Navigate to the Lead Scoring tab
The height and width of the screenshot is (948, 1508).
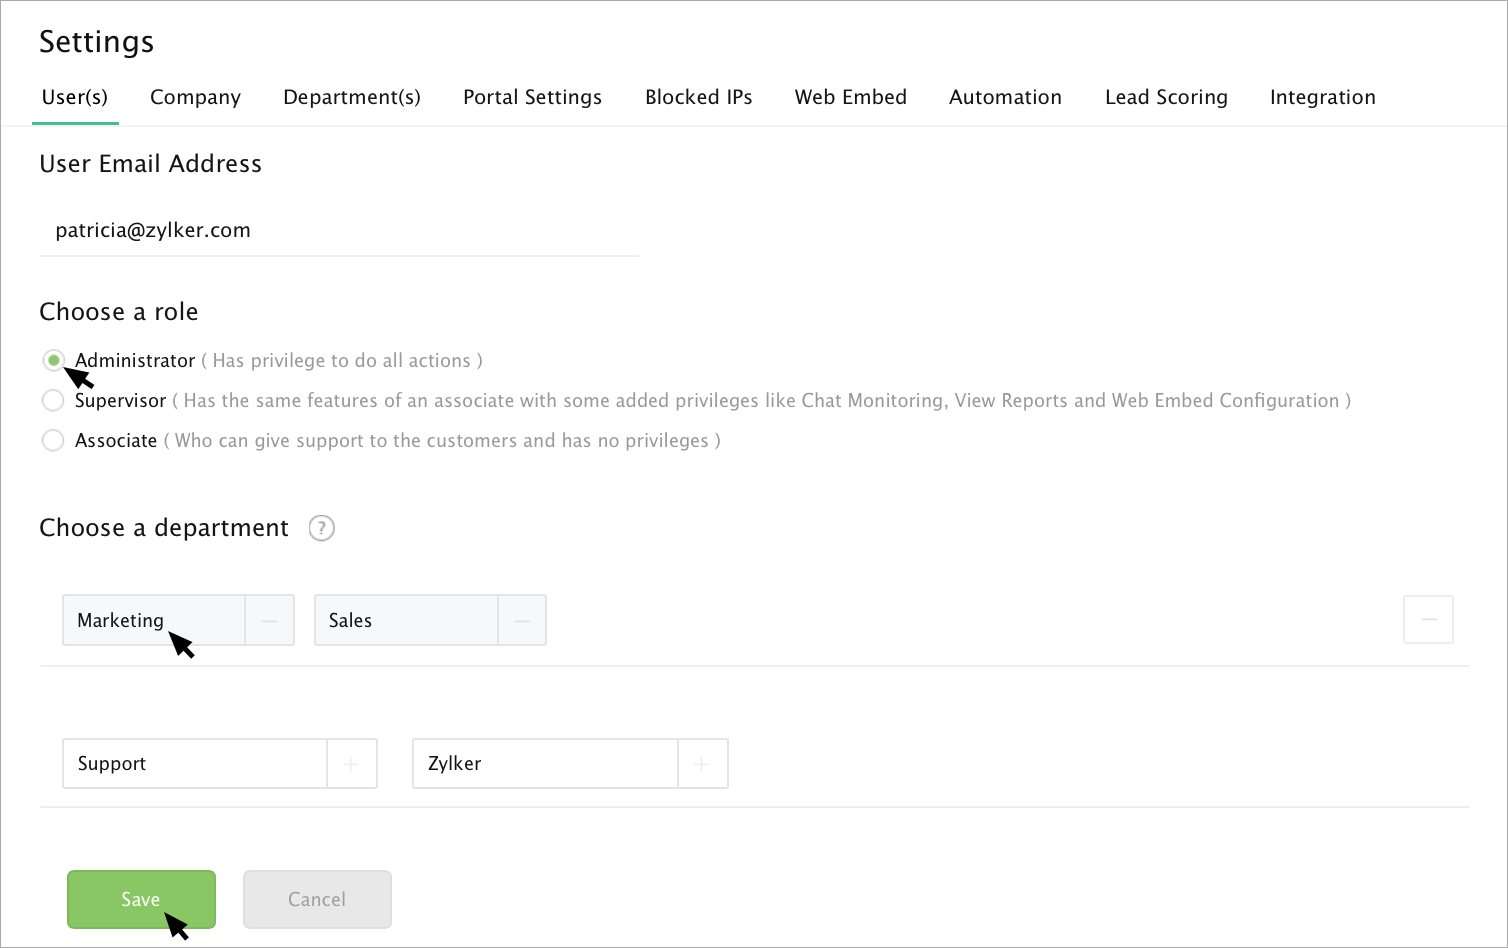tap(1166, 97)
